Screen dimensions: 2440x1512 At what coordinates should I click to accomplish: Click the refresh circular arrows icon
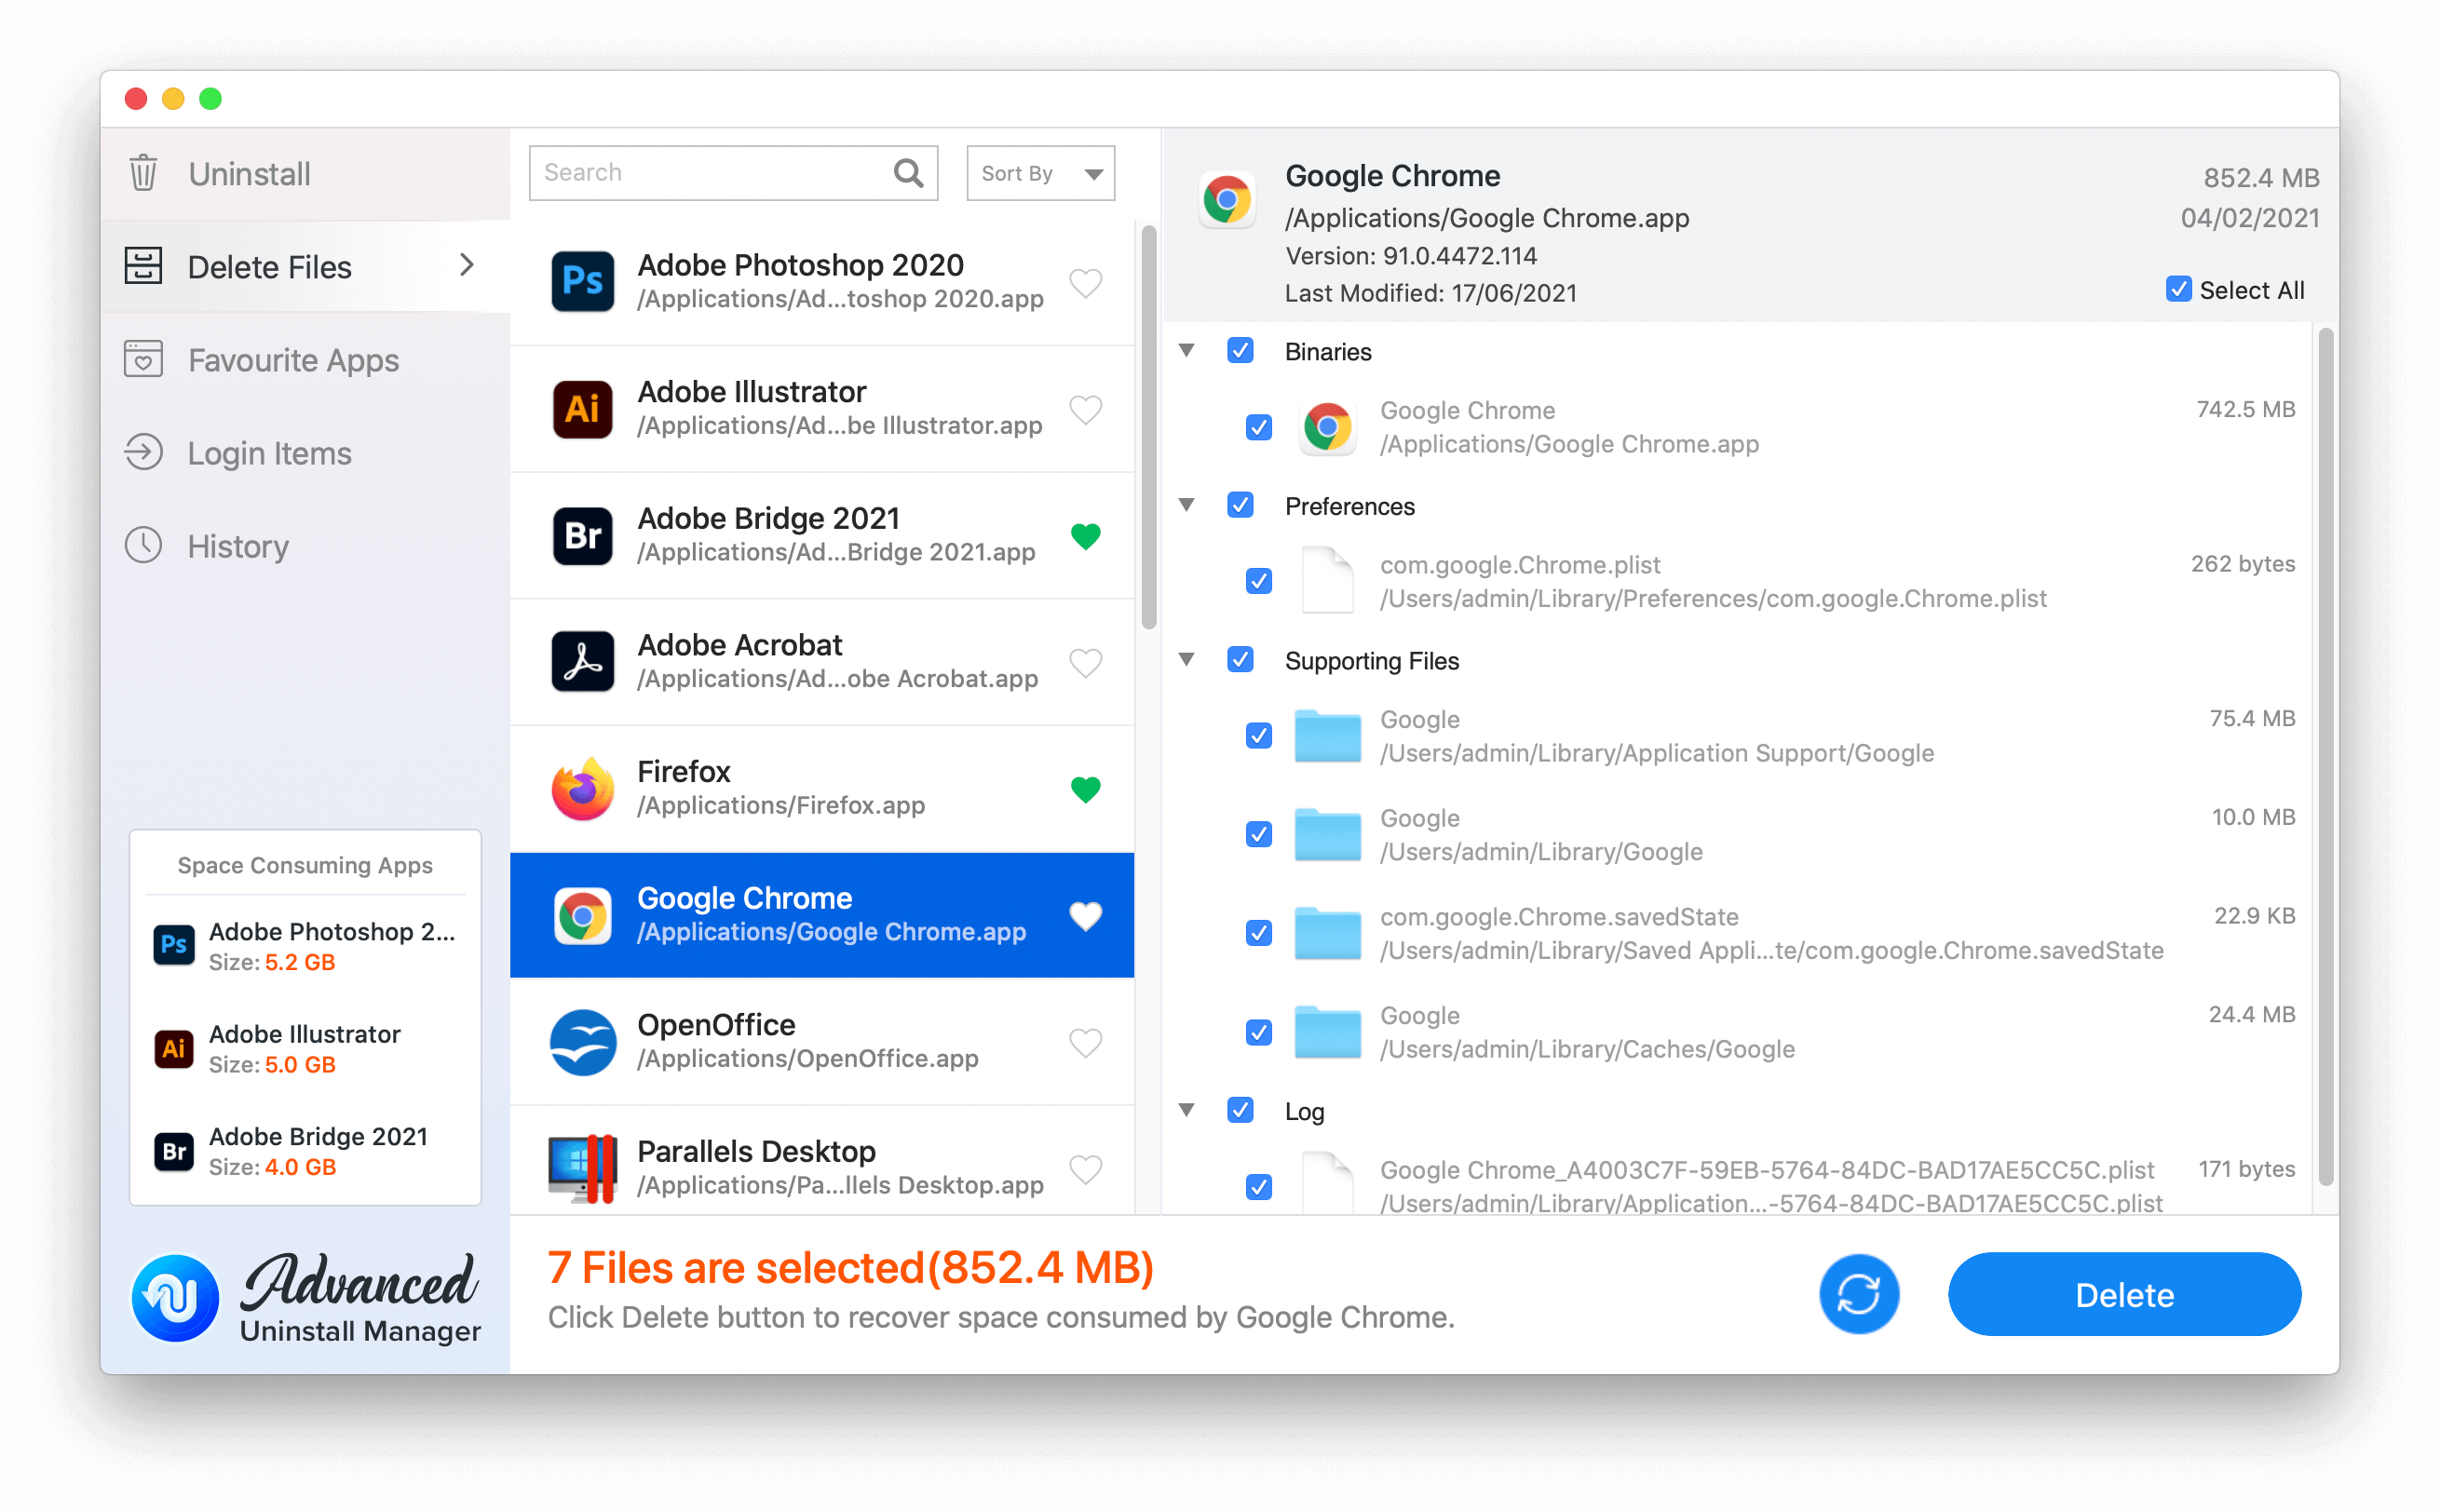pyautogui.click(x=1858, y=1294)
